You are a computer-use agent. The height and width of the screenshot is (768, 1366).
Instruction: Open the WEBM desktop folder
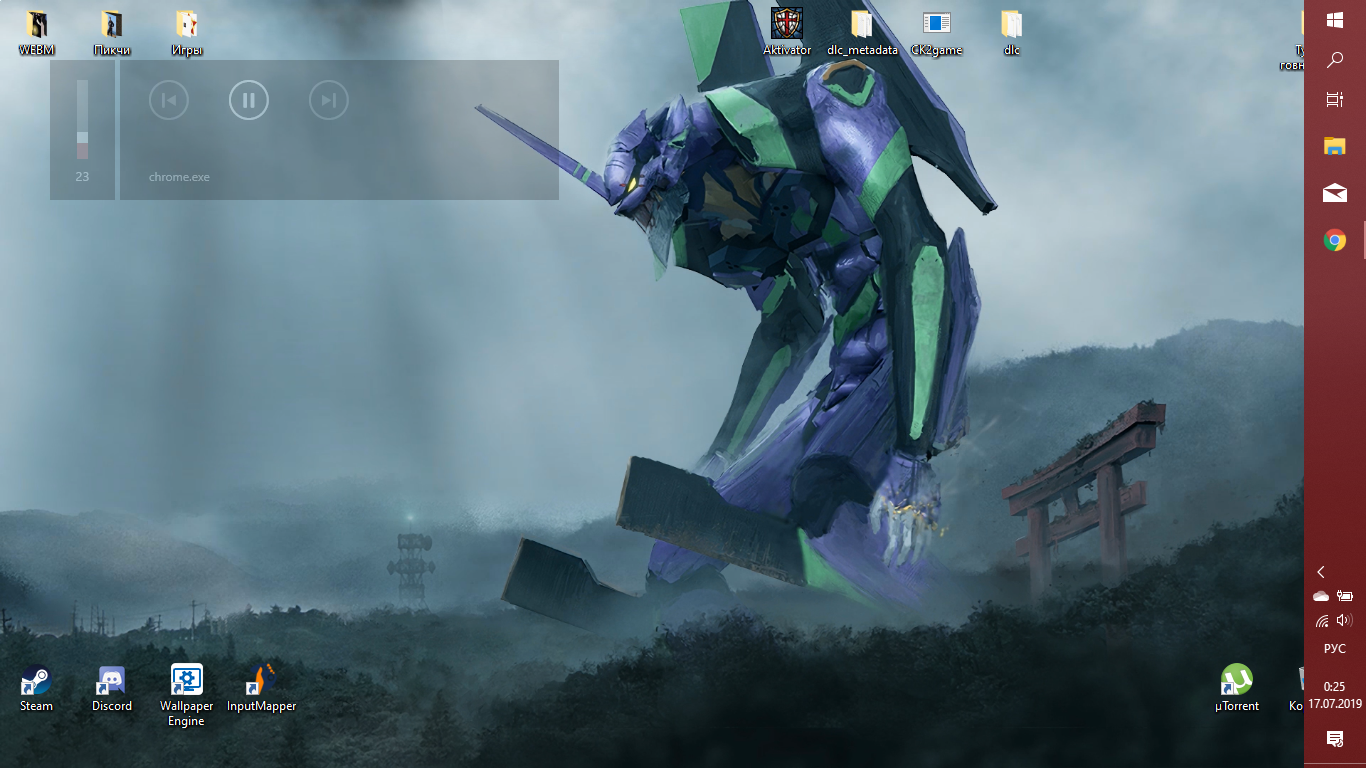pyautogui.click(x=37, y=32)
